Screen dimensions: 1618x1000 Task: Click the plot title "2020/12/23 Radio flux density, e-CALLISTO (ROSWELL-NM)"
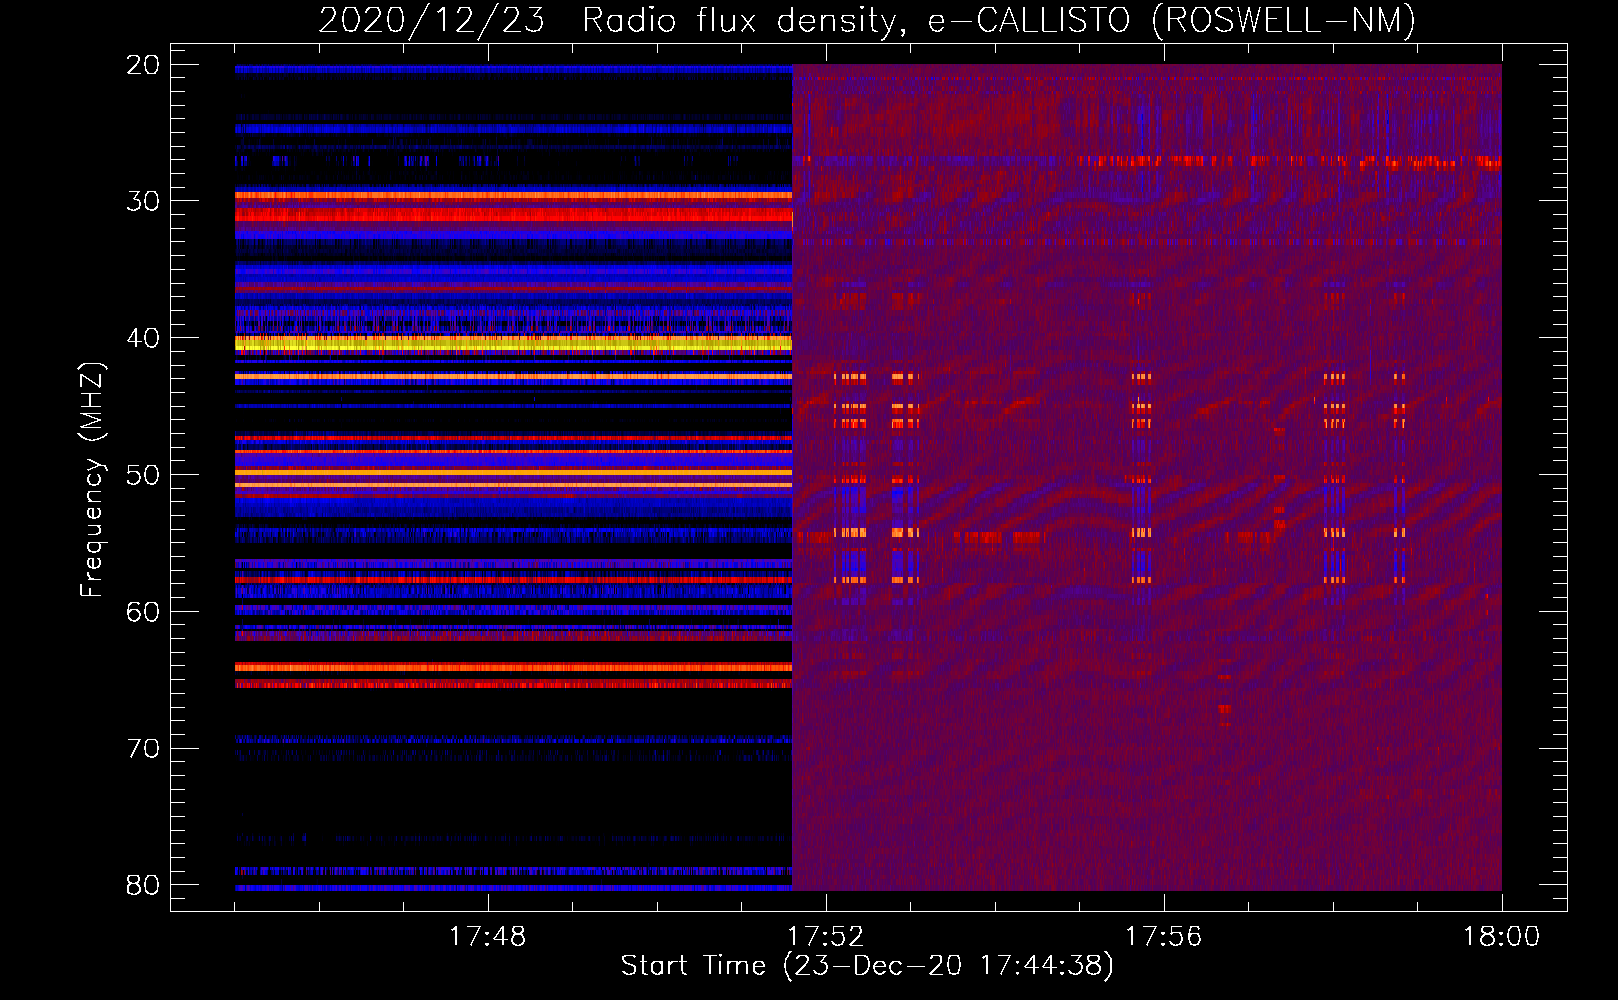[867, 20]
